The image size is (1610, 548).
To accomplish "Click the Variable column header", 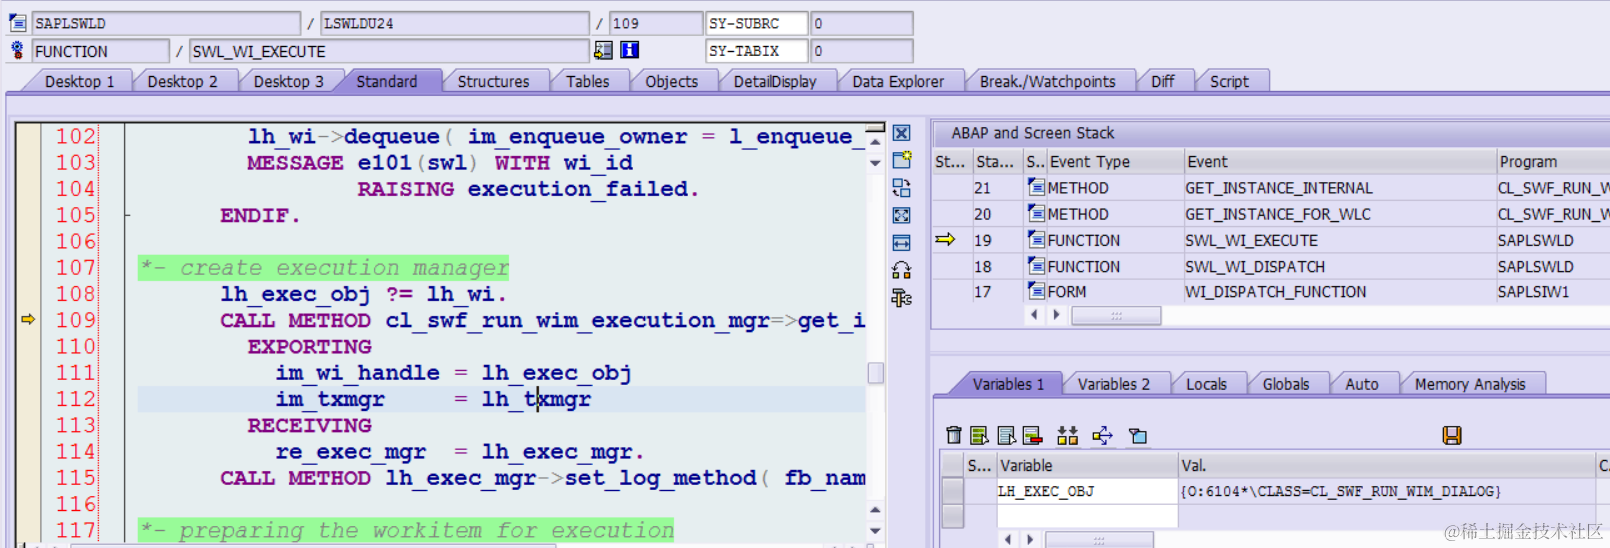I will tap(1087, 466).
